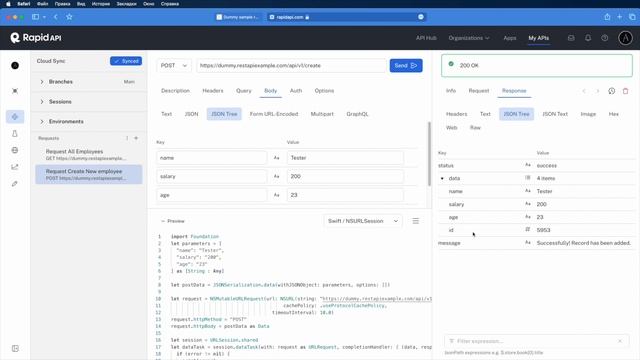The height and width of the screenshot is (360, 640).
Task: Switch to Raw response view
Action: pos(475,127)
